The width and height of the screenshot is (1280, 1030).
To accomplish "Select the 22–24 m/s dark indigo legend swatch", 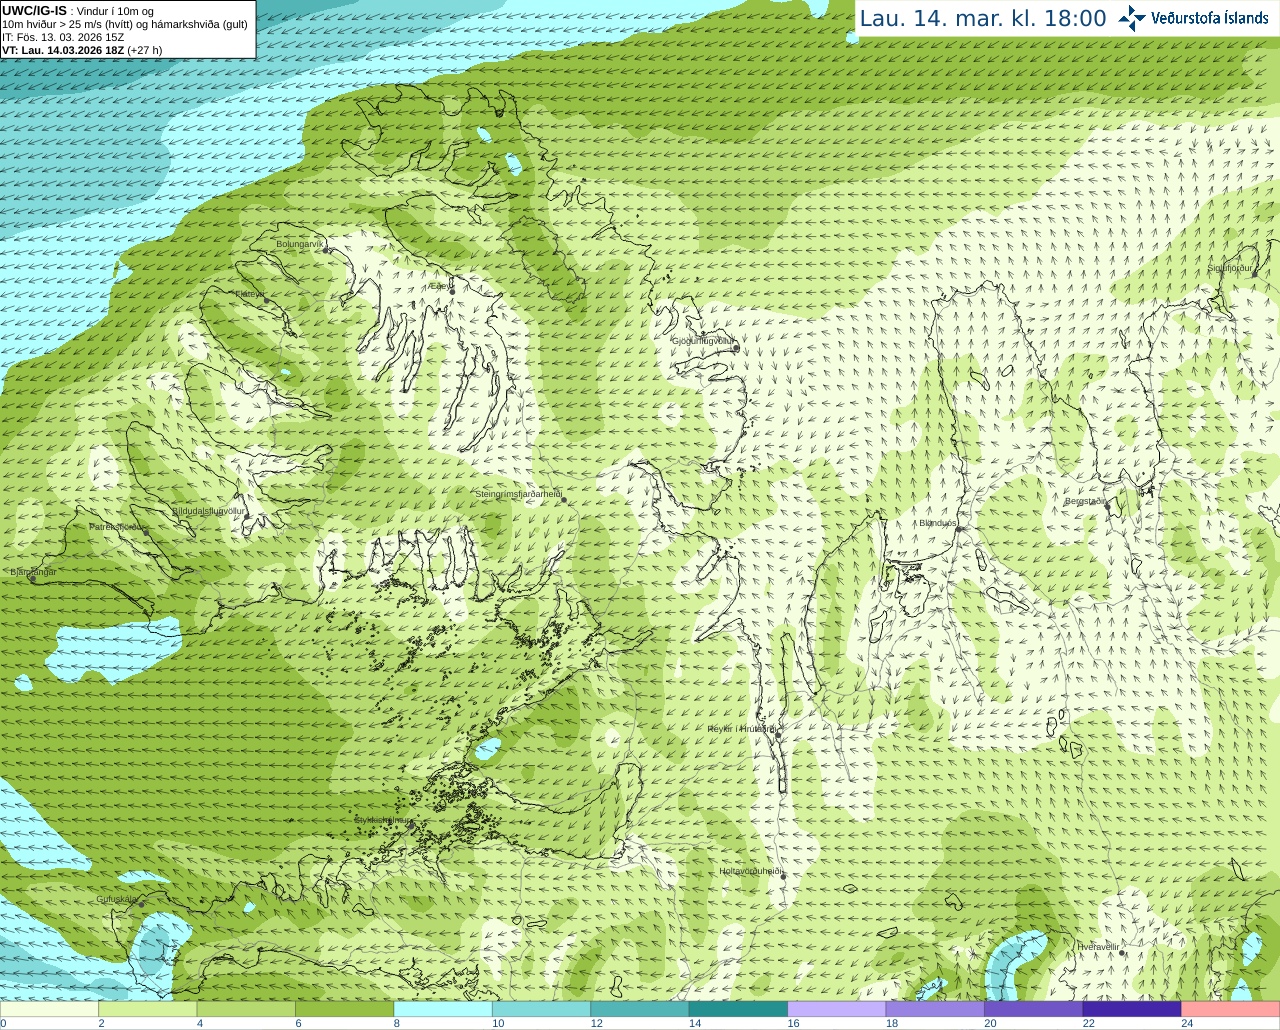I will click(x=1132, y=1009).
